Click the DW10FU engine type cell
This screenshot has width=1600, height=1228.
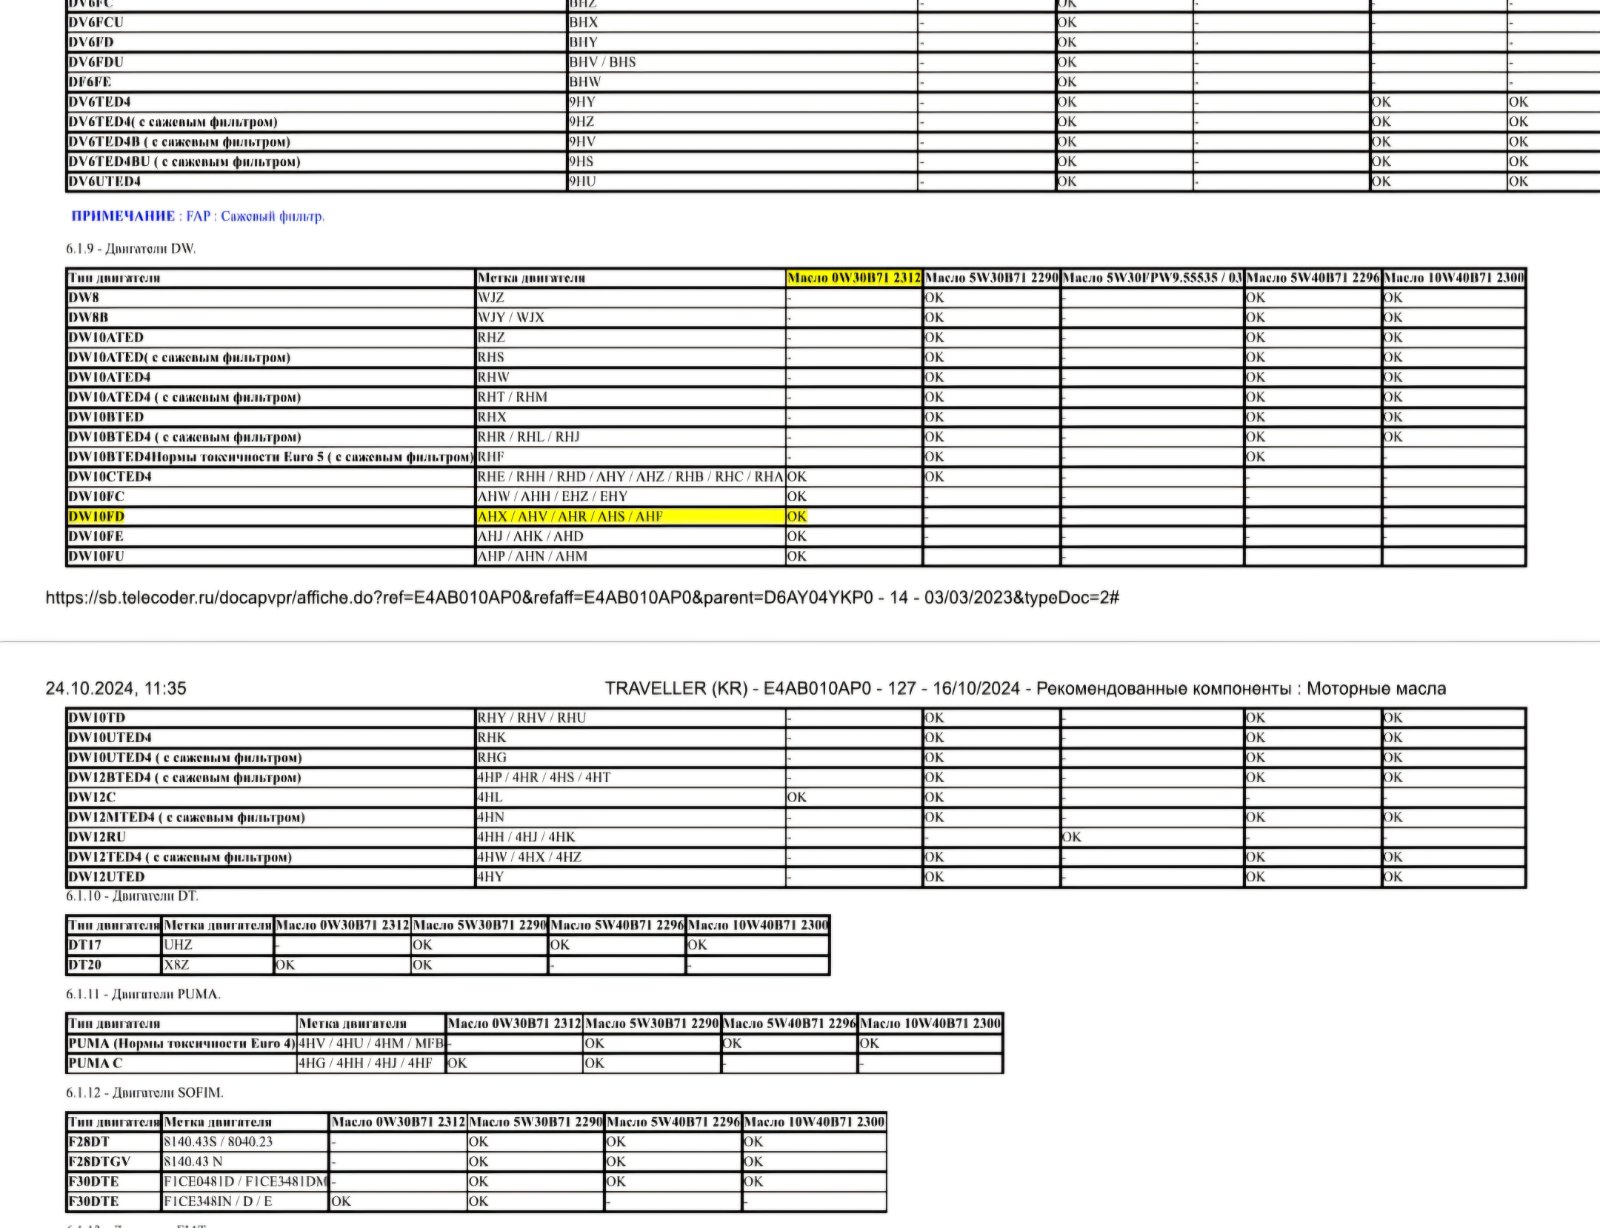(x=270, y=557)
